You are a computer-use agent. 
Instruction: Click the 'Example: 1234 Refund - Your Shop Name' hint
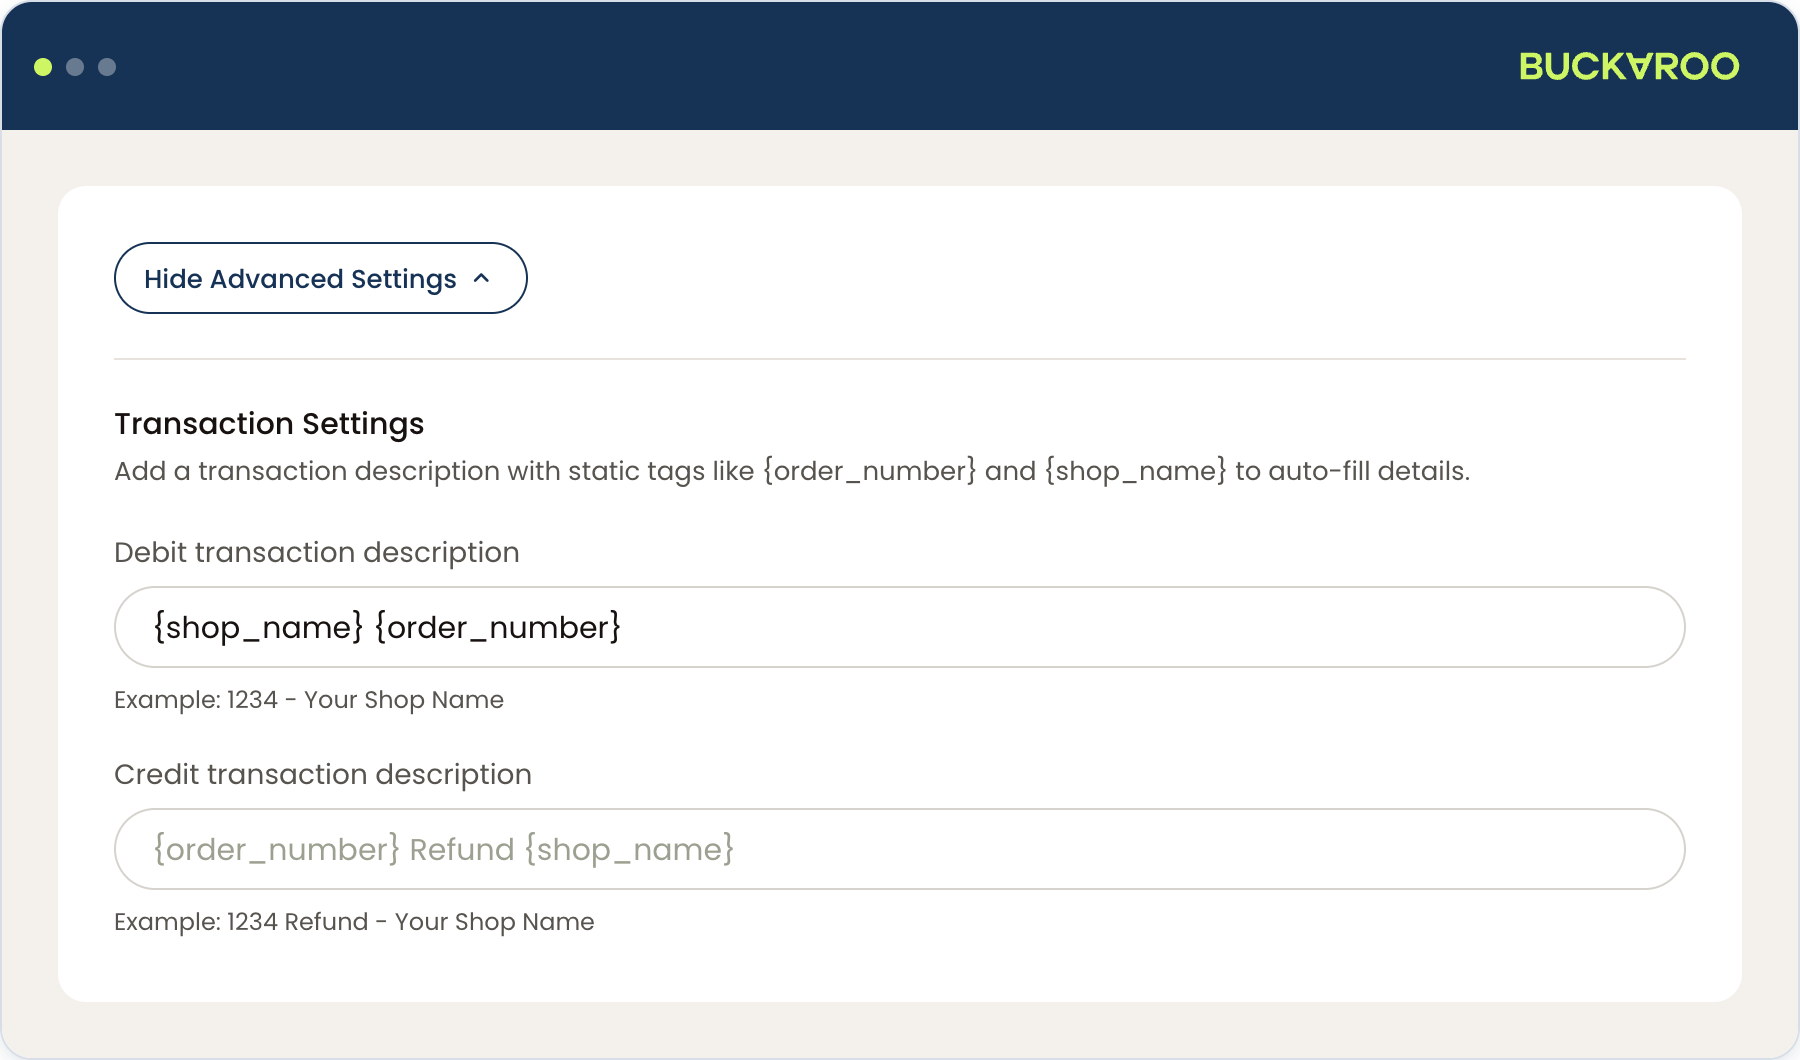coord(354,922)
